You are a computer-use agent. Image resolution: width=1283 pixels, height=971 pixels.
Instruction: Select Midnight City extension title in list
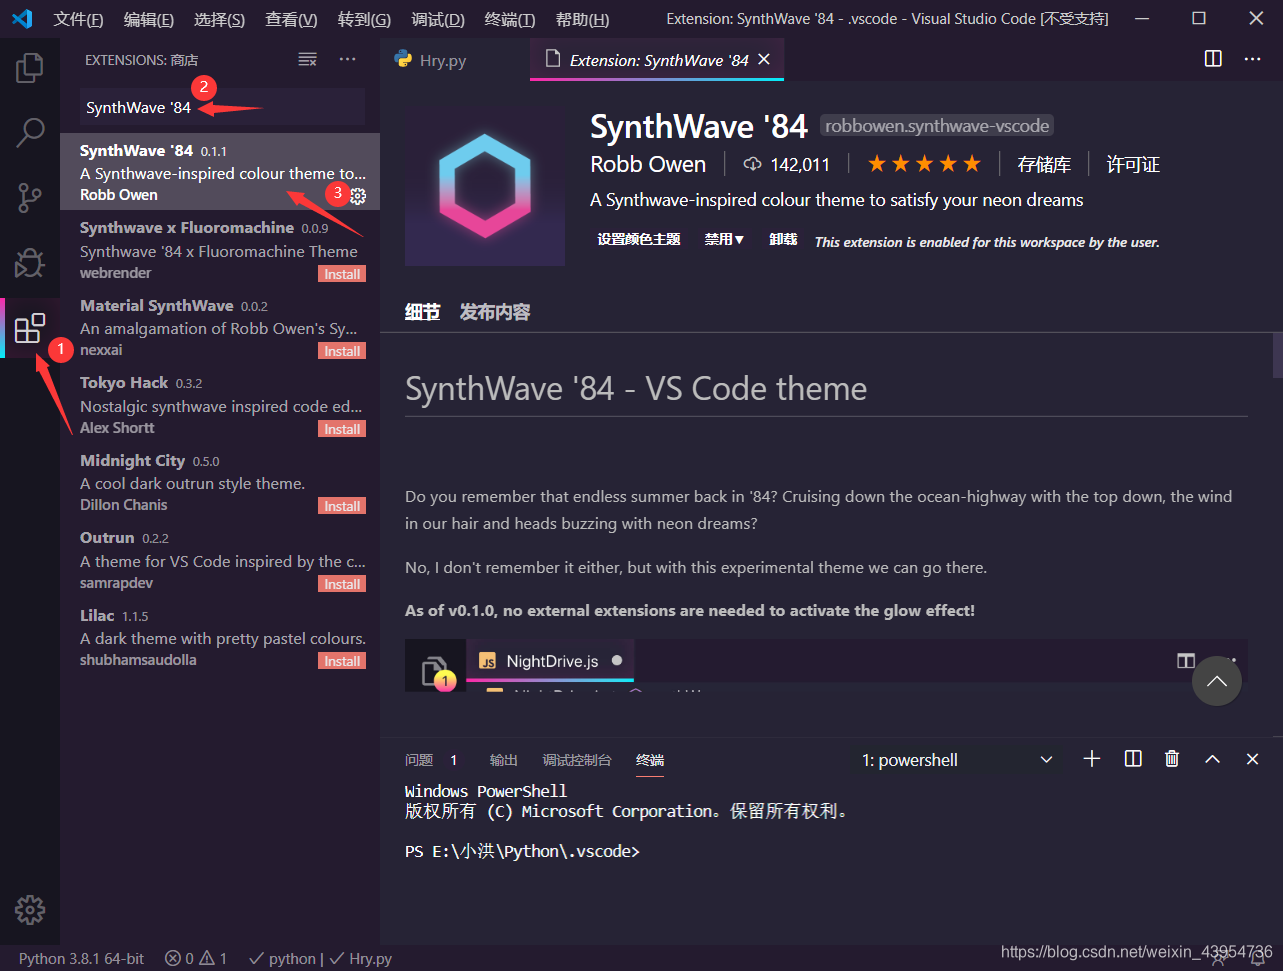click(132, 460)
